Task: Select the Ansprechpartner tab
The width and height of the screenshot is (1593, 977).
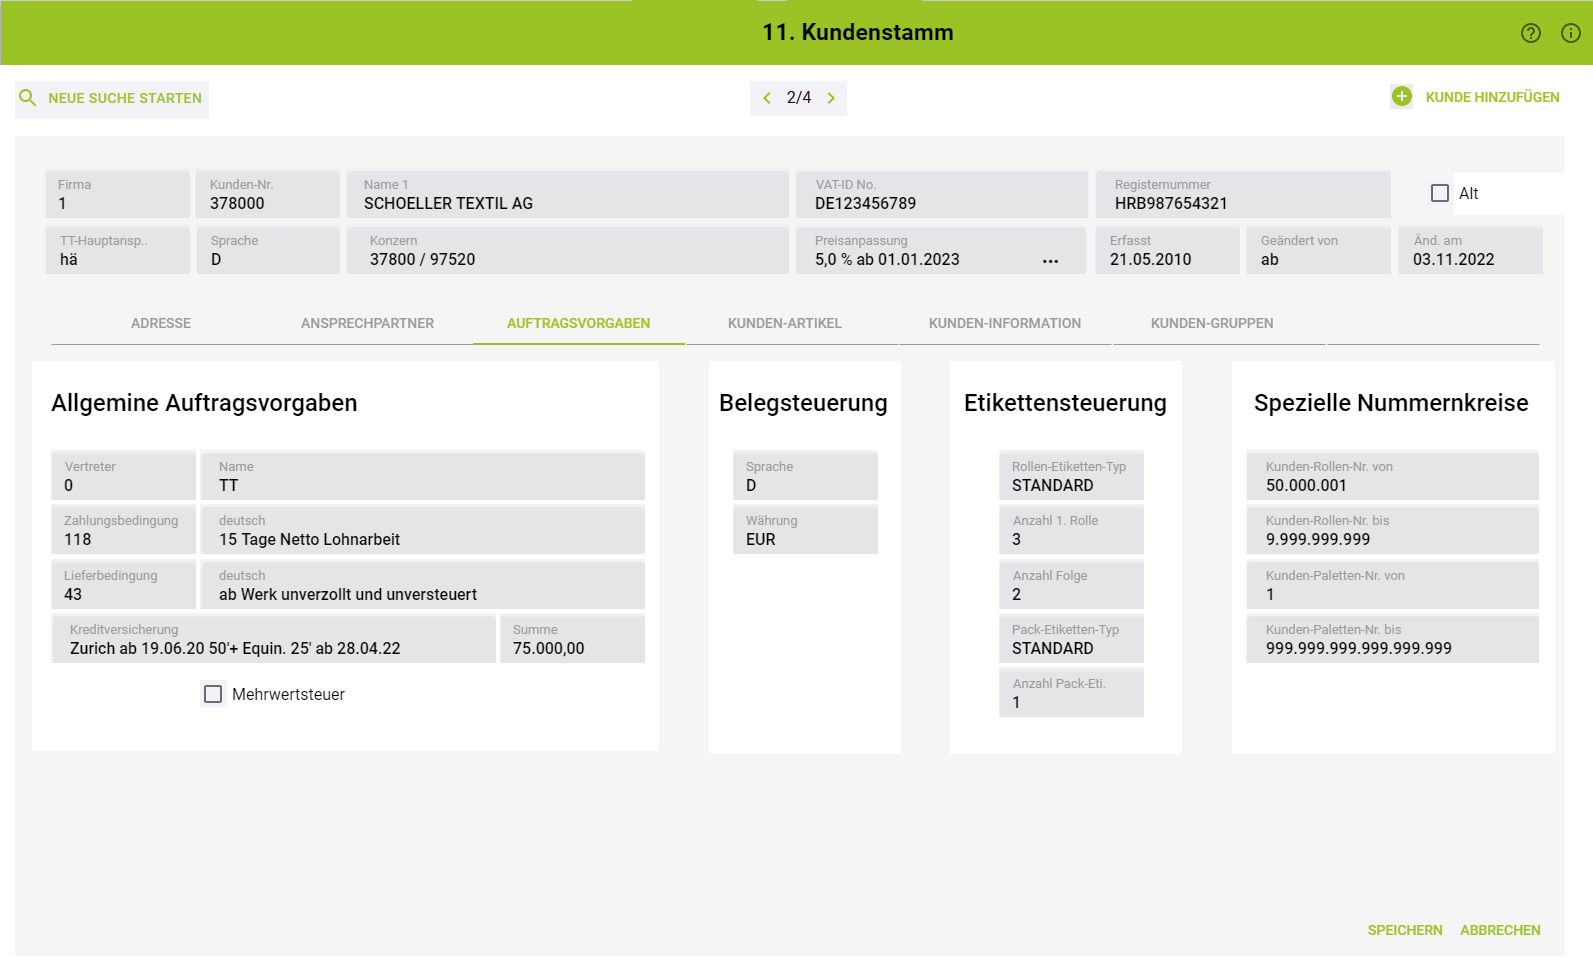Action: coord(367,323)
